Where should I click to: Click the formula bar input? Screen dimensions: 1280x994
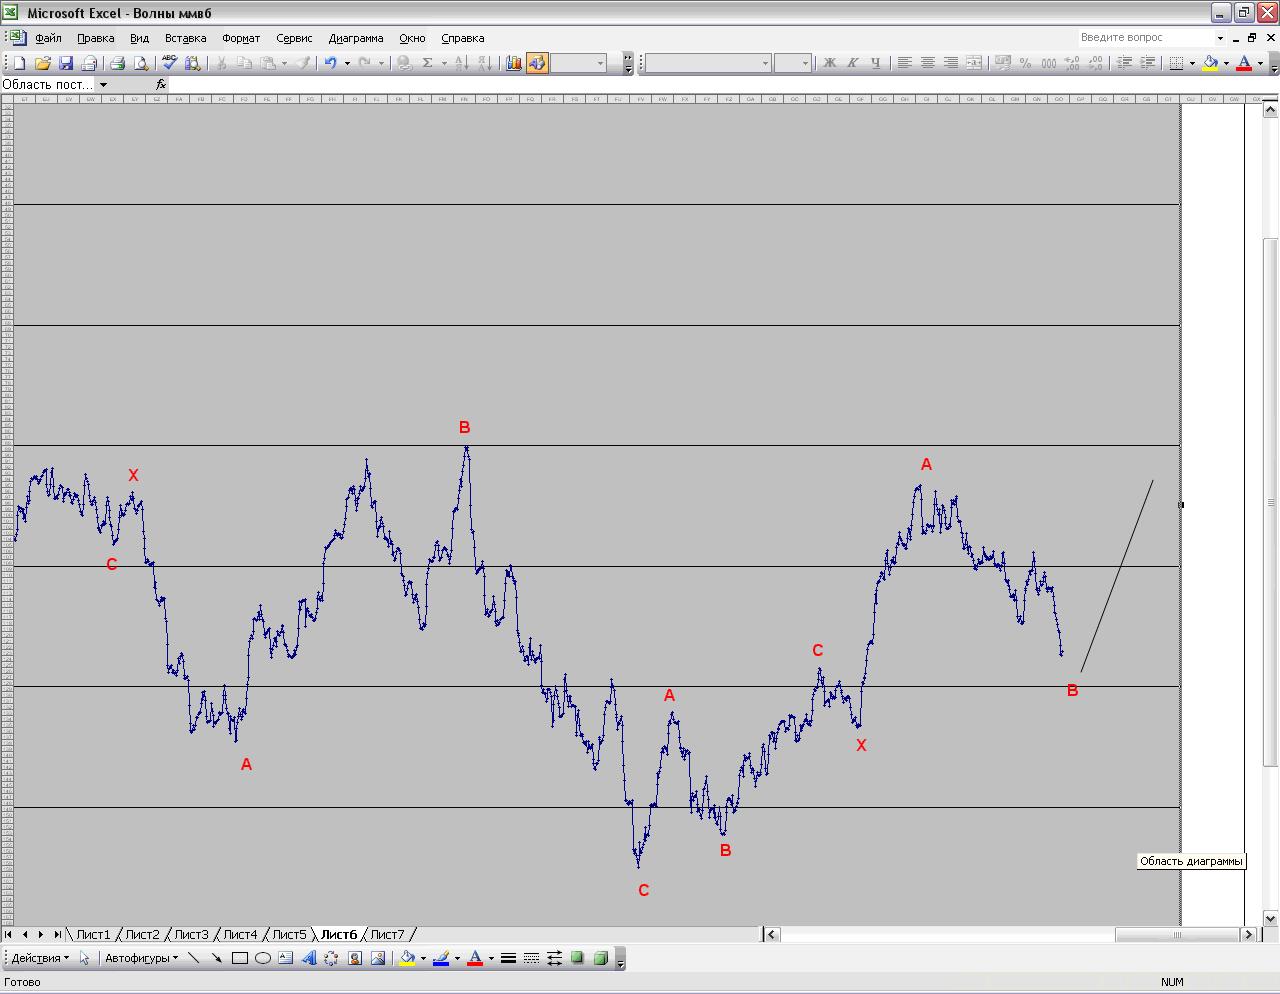click(x=724, y=85)
